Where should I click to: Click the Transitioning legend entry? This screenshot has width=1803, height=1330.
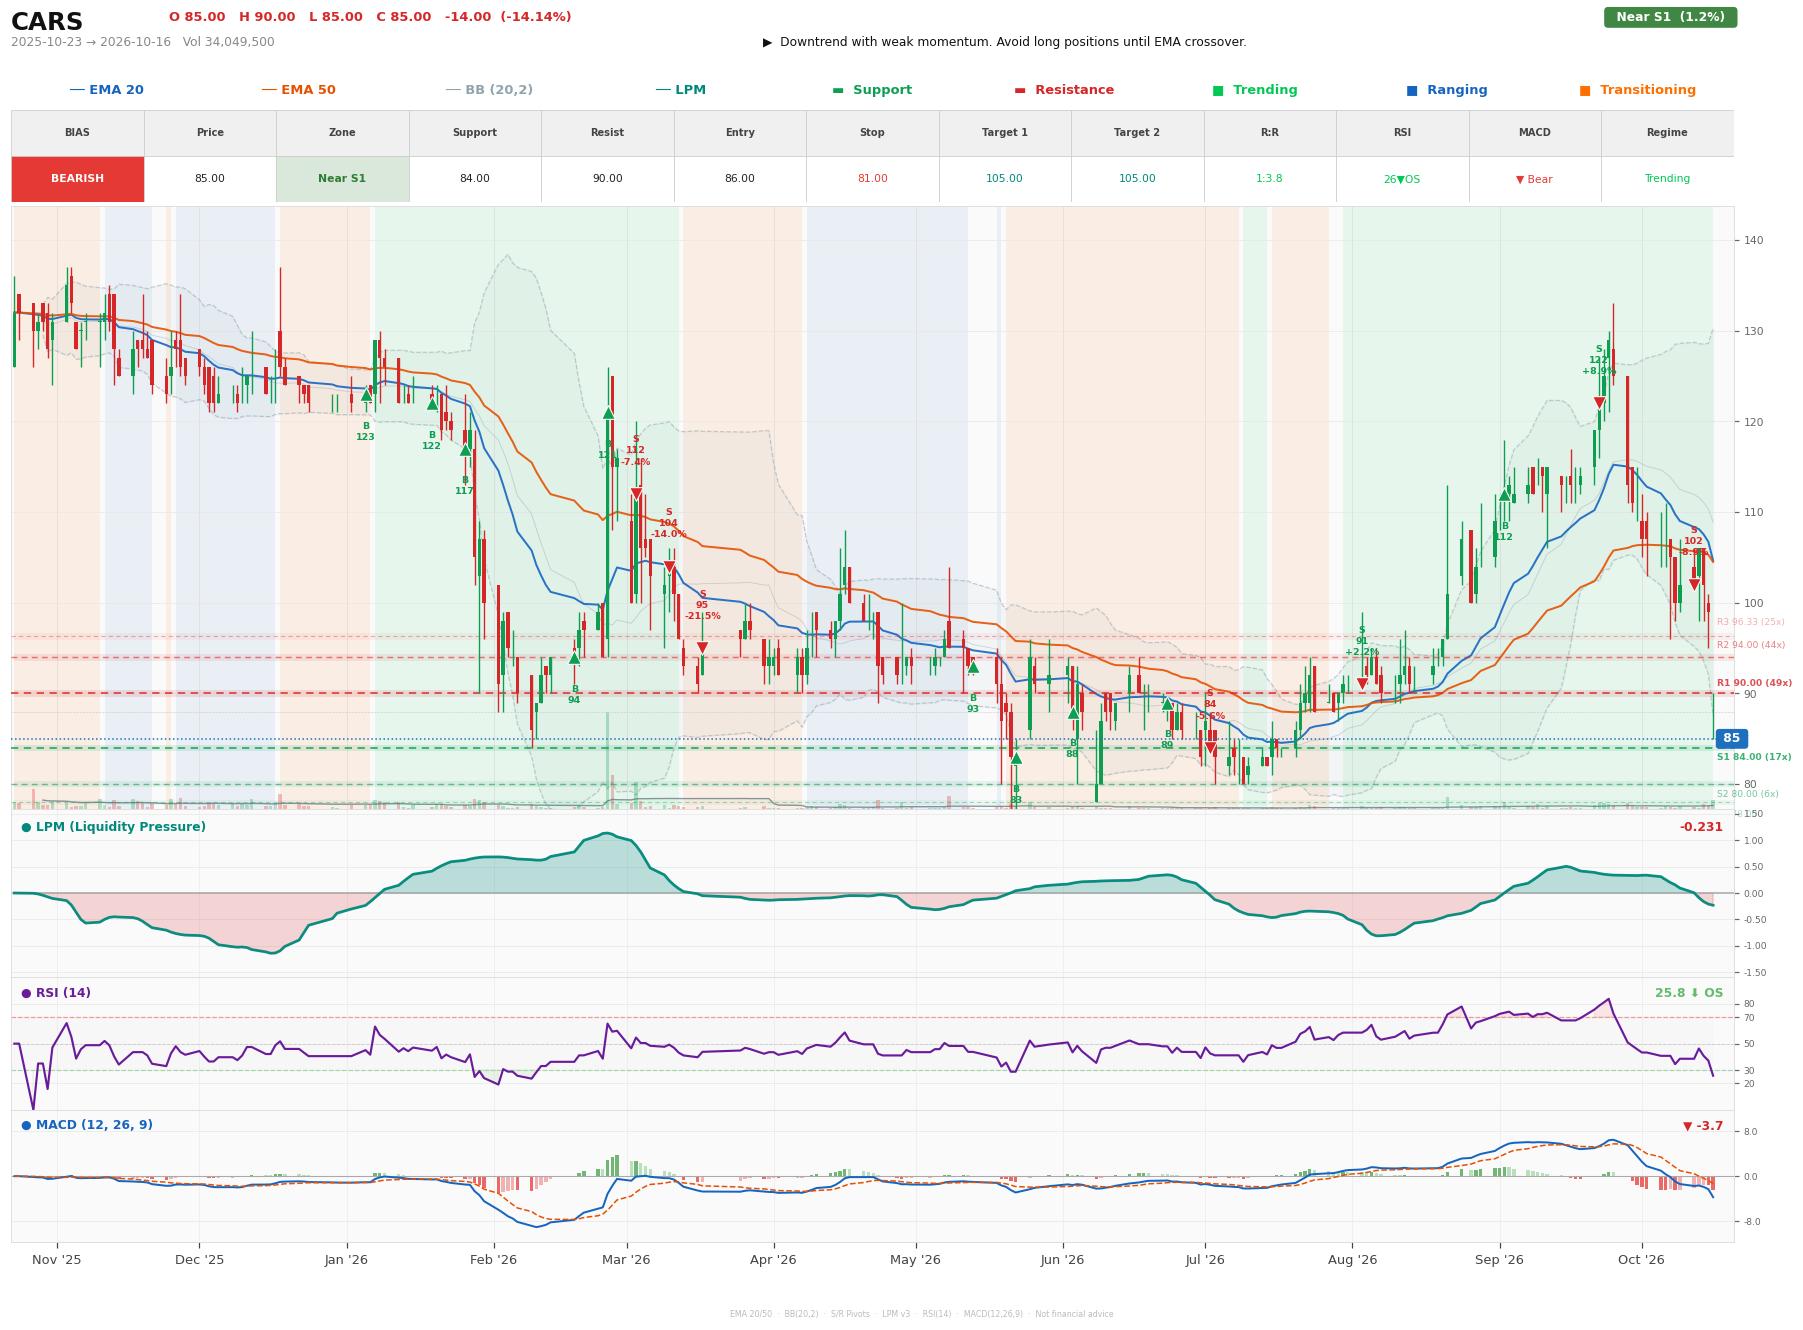pos(1638,90)
